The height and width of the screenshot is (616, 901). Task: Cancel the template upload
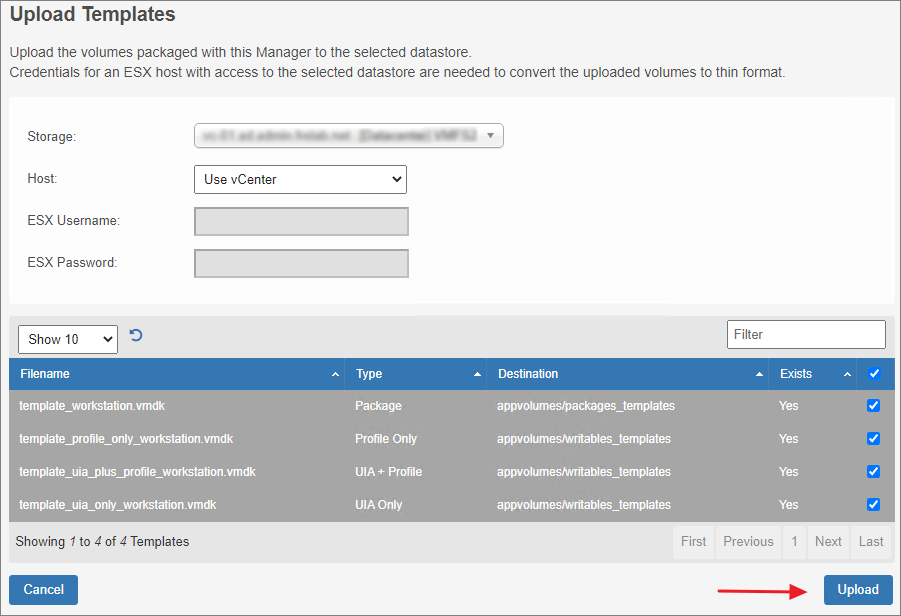43,590
